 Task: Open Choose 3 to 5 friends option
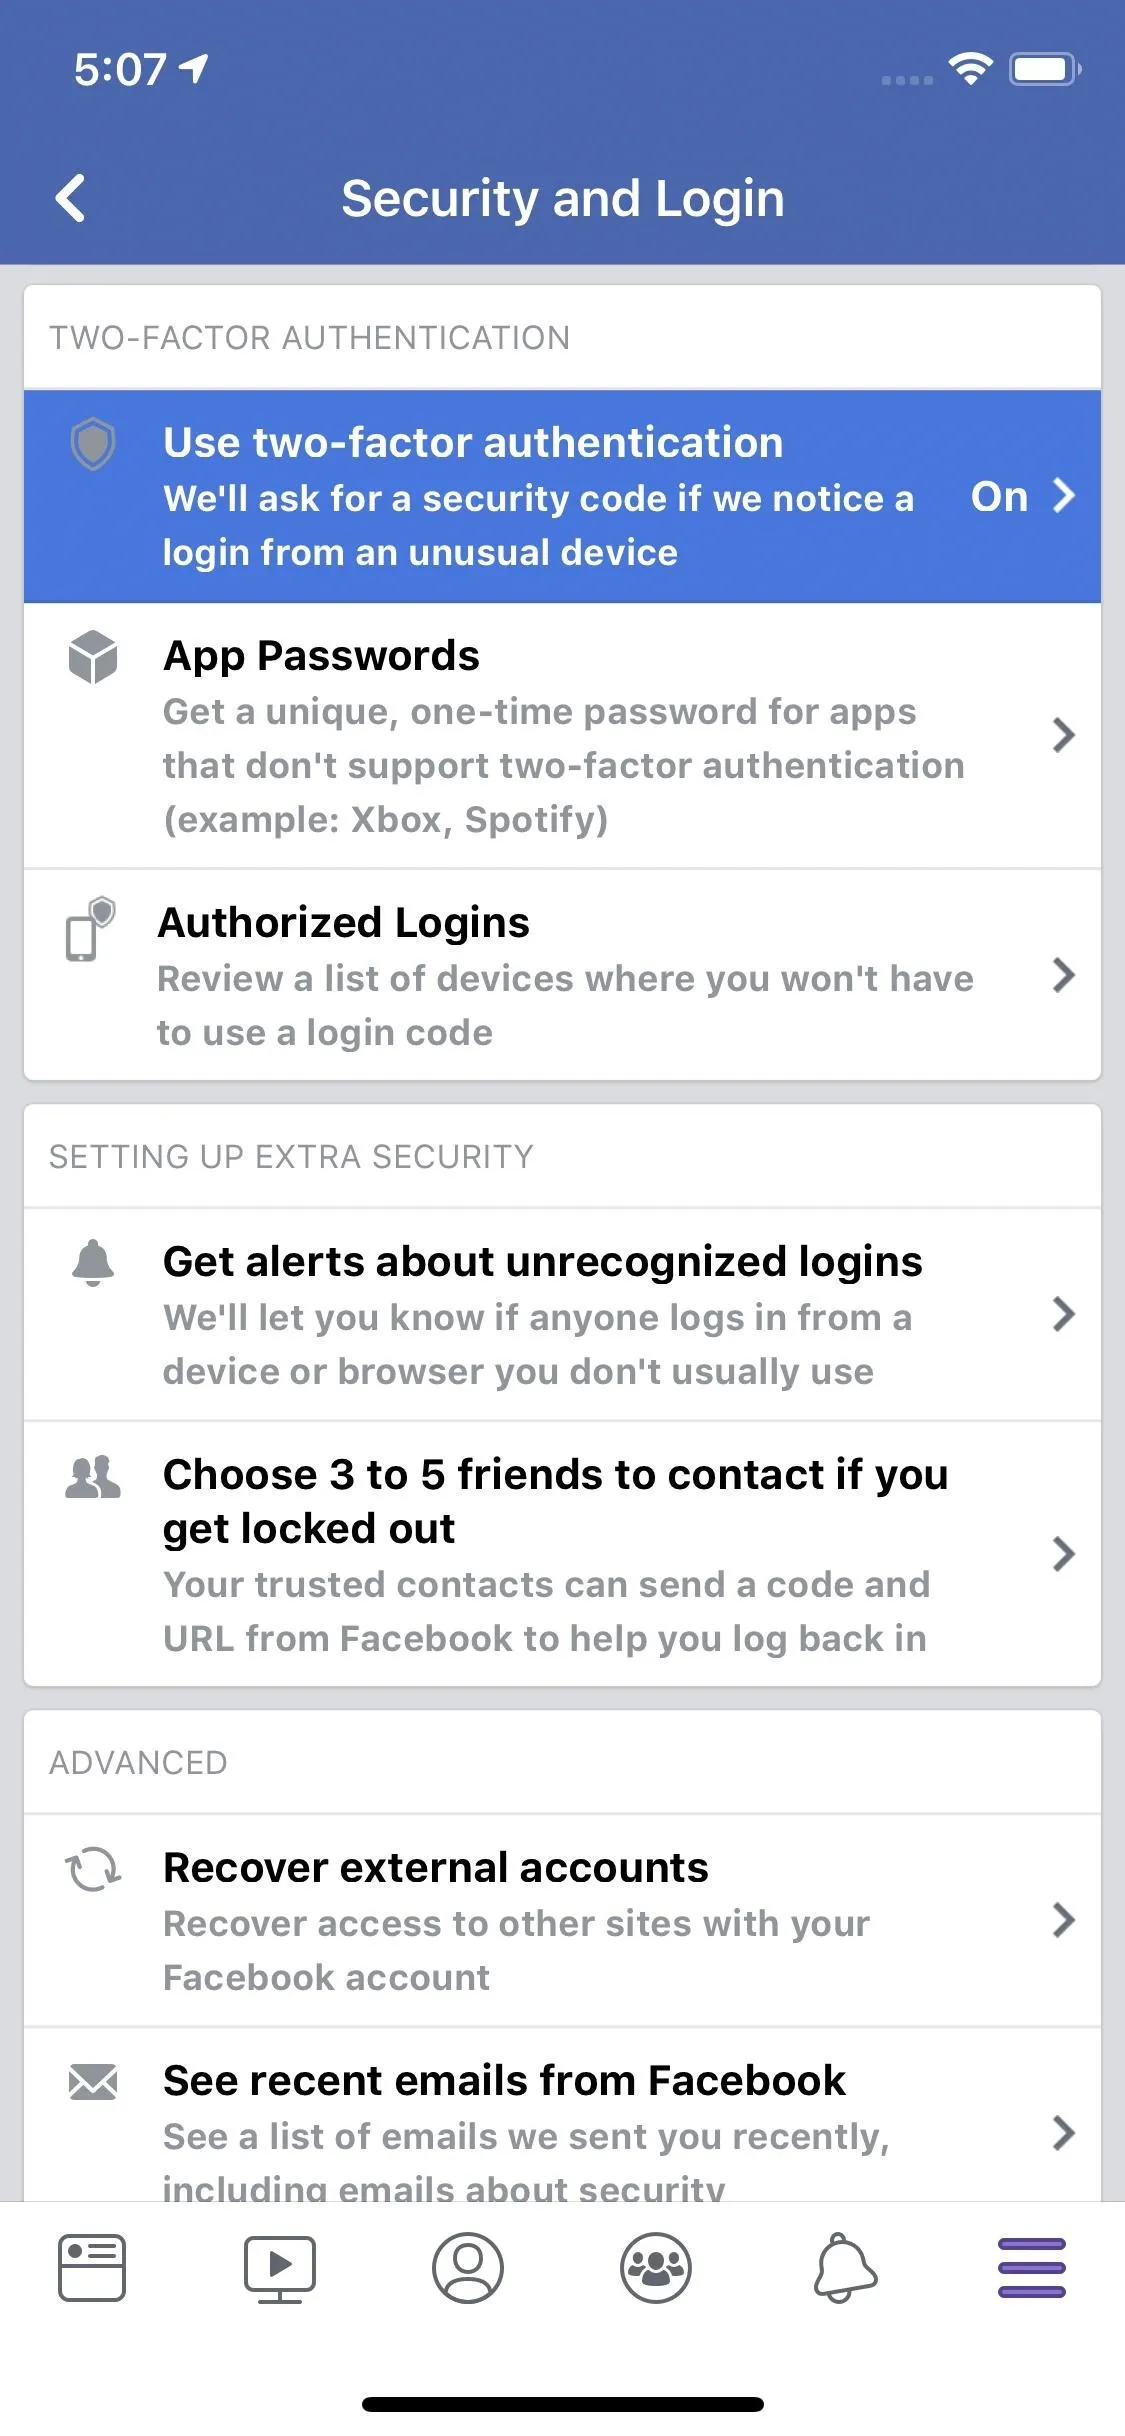tap(562, 1554)
